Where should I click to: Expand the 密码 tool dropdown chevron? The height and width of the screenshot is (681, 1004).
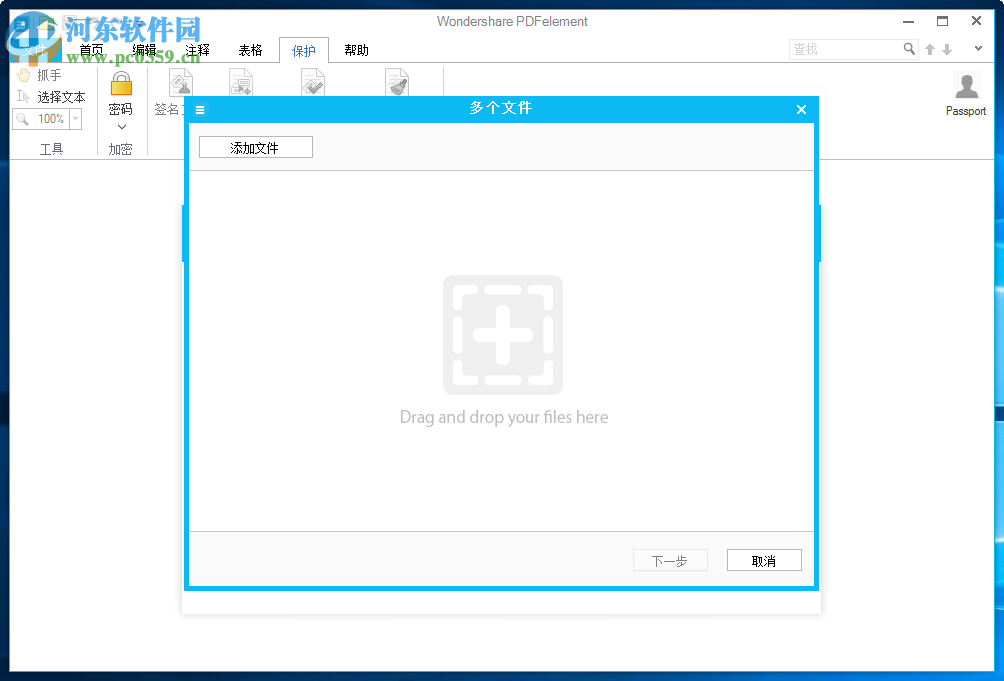(x=120, y=127)
